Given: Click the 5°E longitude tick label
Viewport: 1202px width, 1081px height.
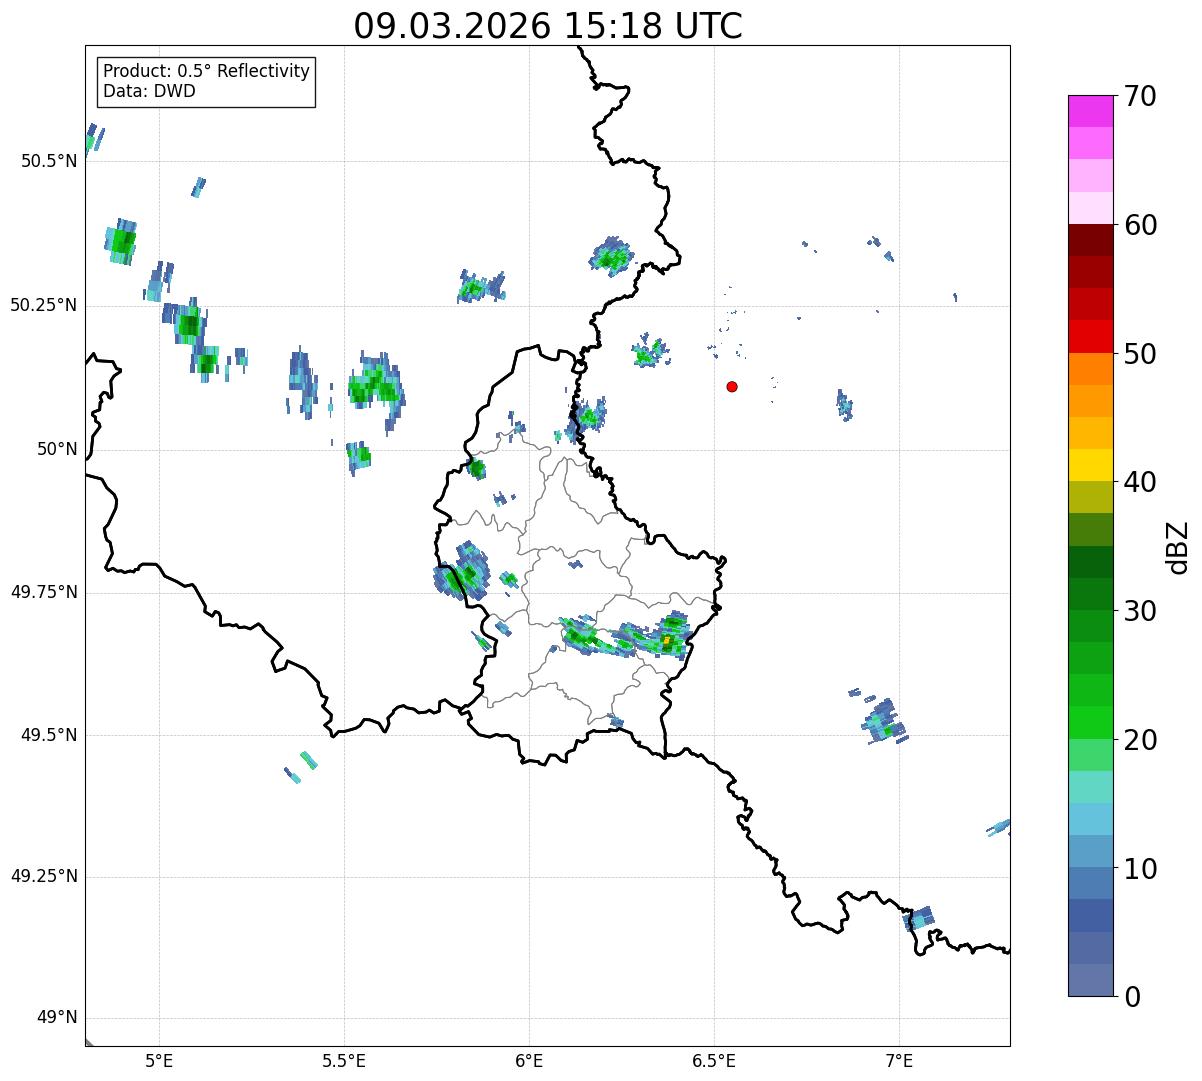Looking at the screenshot, I should click(x=159, y=1060).
